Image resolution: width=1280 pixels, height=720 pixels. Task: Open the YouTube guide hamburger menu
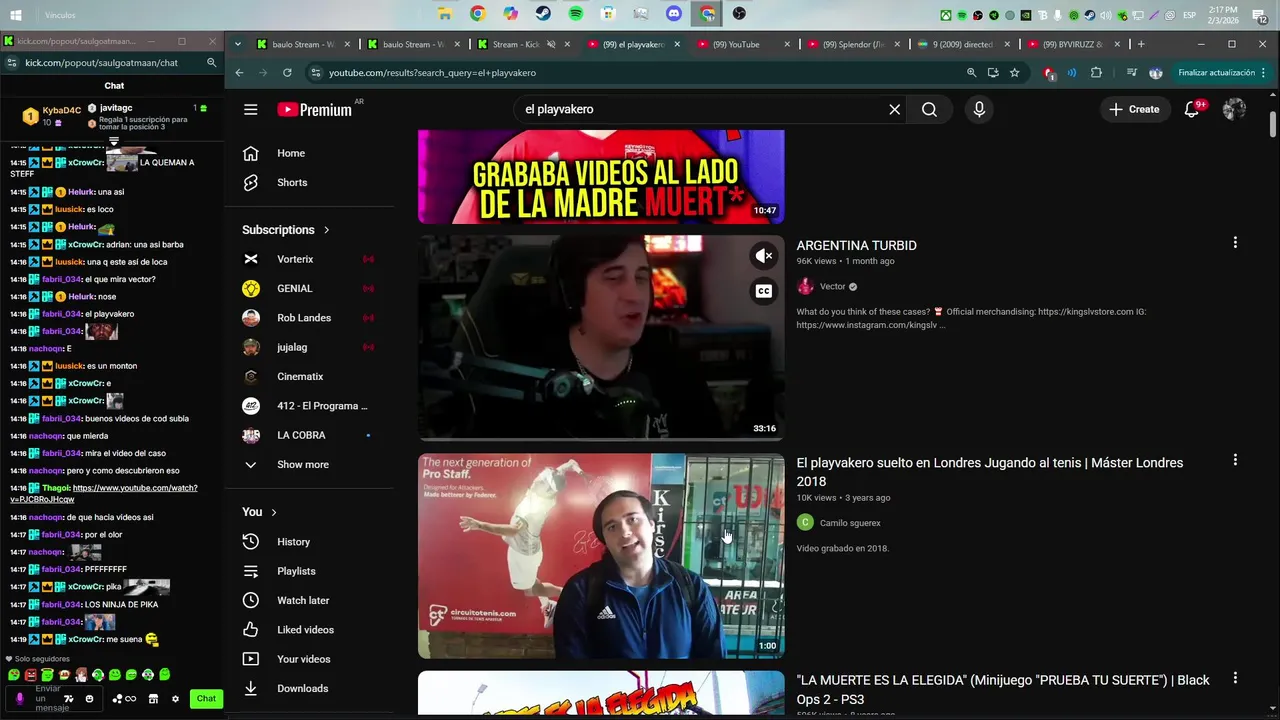point(250,109)
